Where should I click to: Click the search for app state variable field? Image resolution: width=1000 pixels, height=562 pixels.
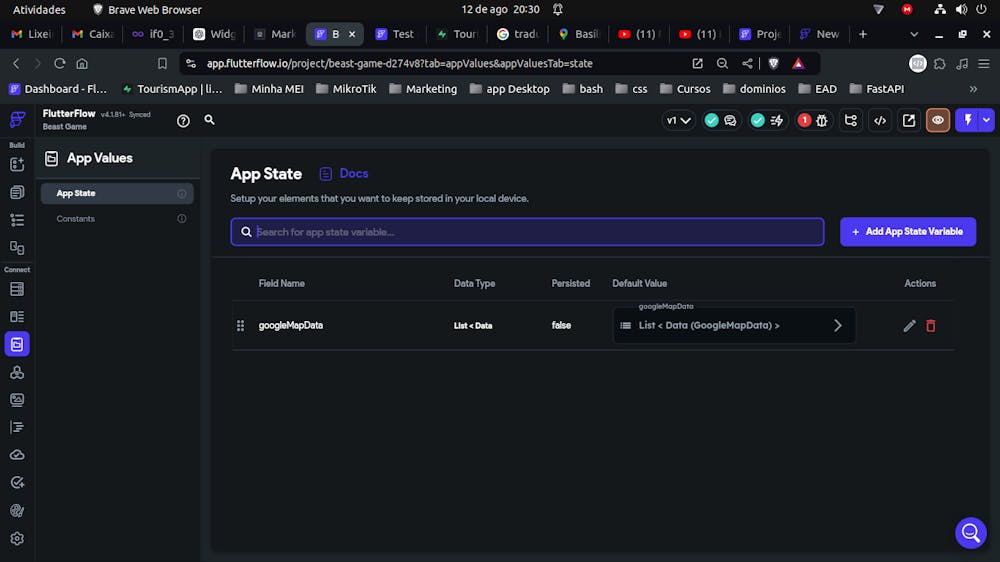point(528,232)
